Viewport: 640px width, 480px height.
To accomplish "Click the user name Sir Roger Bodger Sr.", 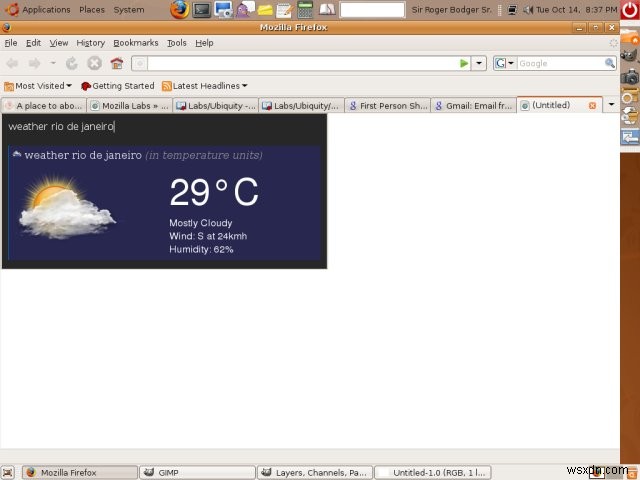I will [451, 9].
